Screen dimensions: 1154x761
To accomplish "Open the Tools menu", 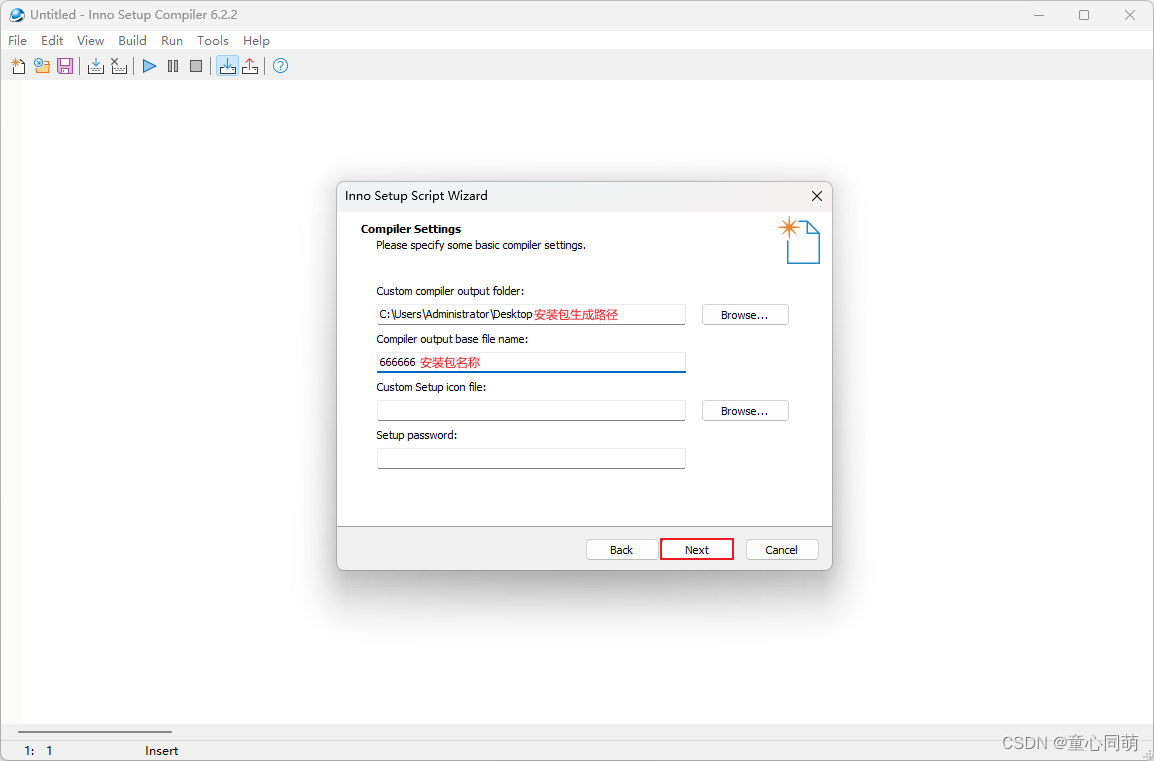I will pyautogui.click(x=213, y=40).
